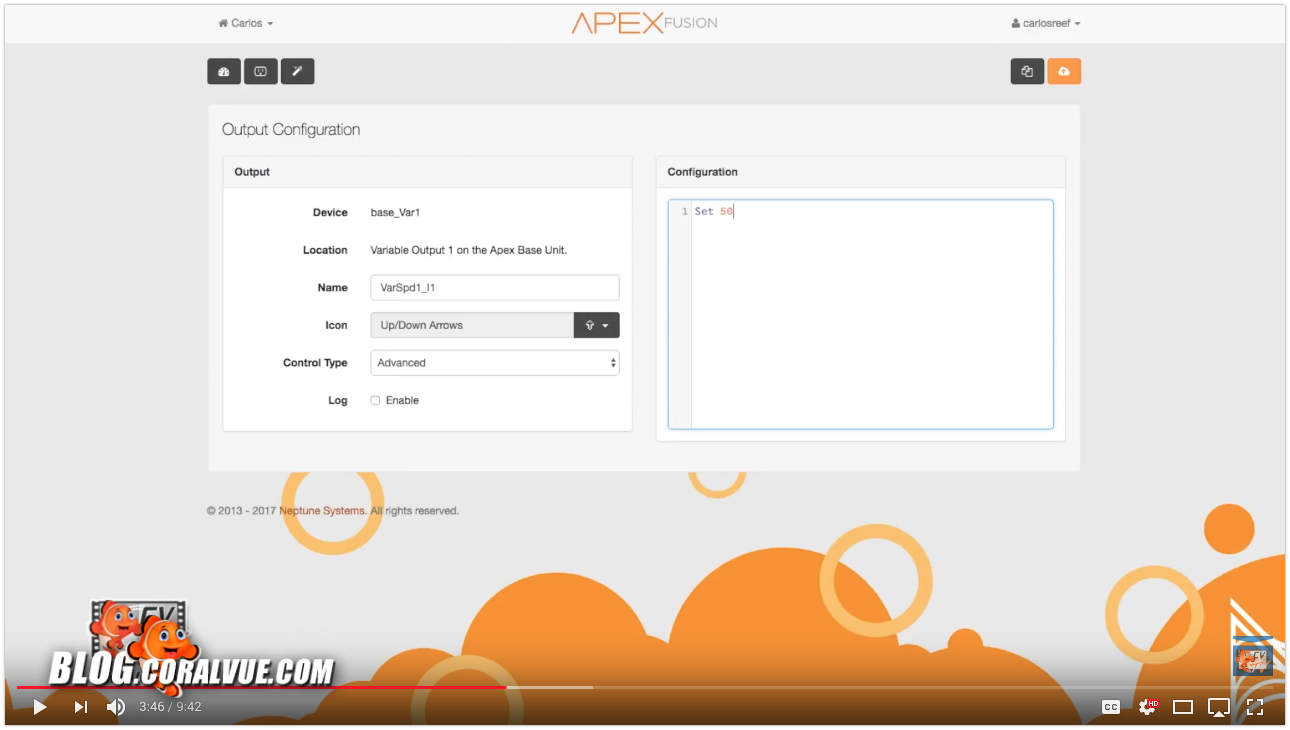Click the copy configuration icon button

pyautogui.click(x=1027, y=71)
